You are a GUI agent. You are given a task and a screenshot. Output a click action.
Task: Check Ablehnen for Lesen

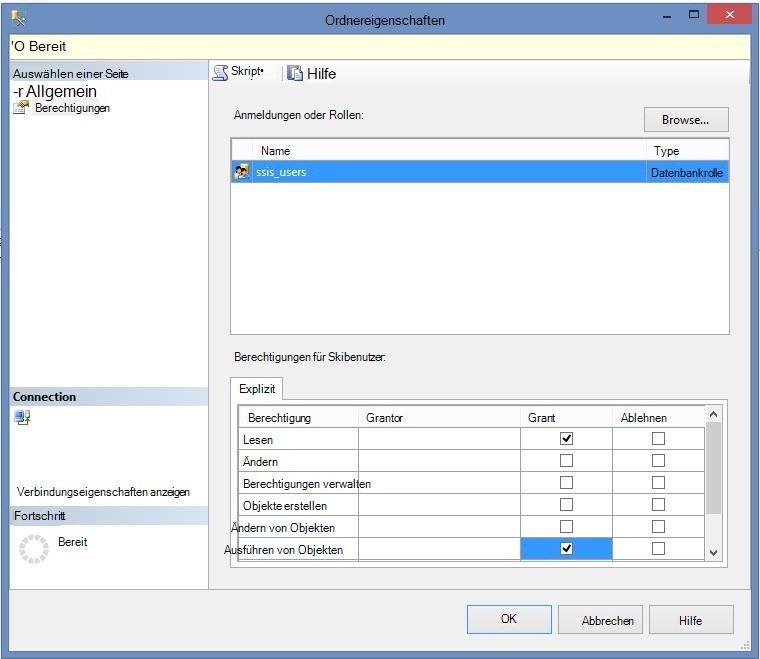click(x=658, y=439)
